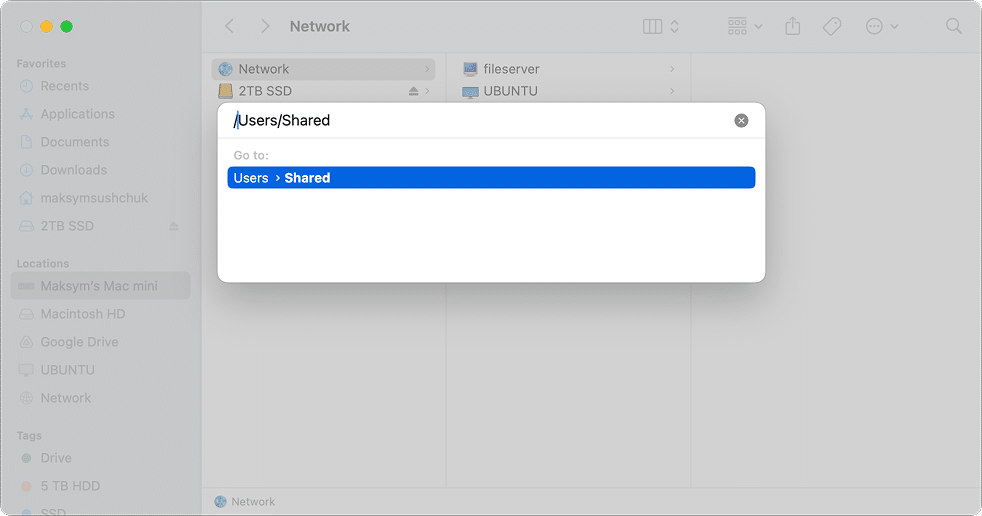
Task: Click the Tags toolbar icon
Action: 832,26
